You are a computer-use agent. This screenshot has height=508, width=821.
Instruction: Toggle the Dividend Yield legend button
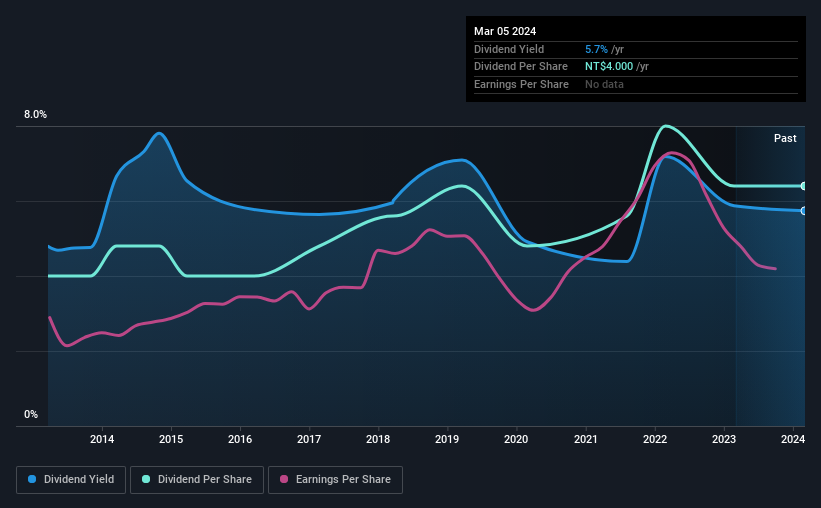pyautogui.click(x=71, y=480)
